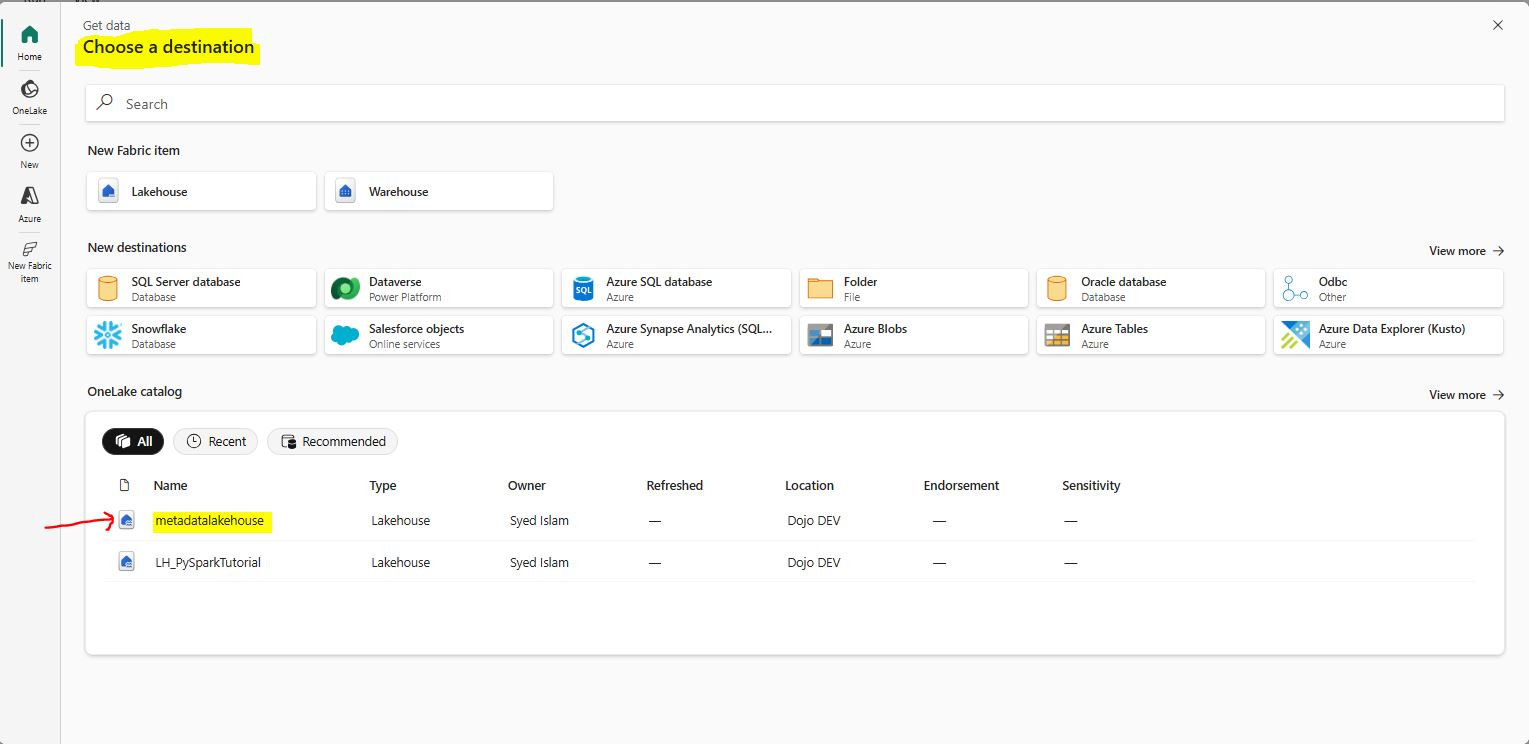Open OneLake in the left sidebar
Image resolution: width=1529 pixels, height=744 pixels.
[29, 97]
